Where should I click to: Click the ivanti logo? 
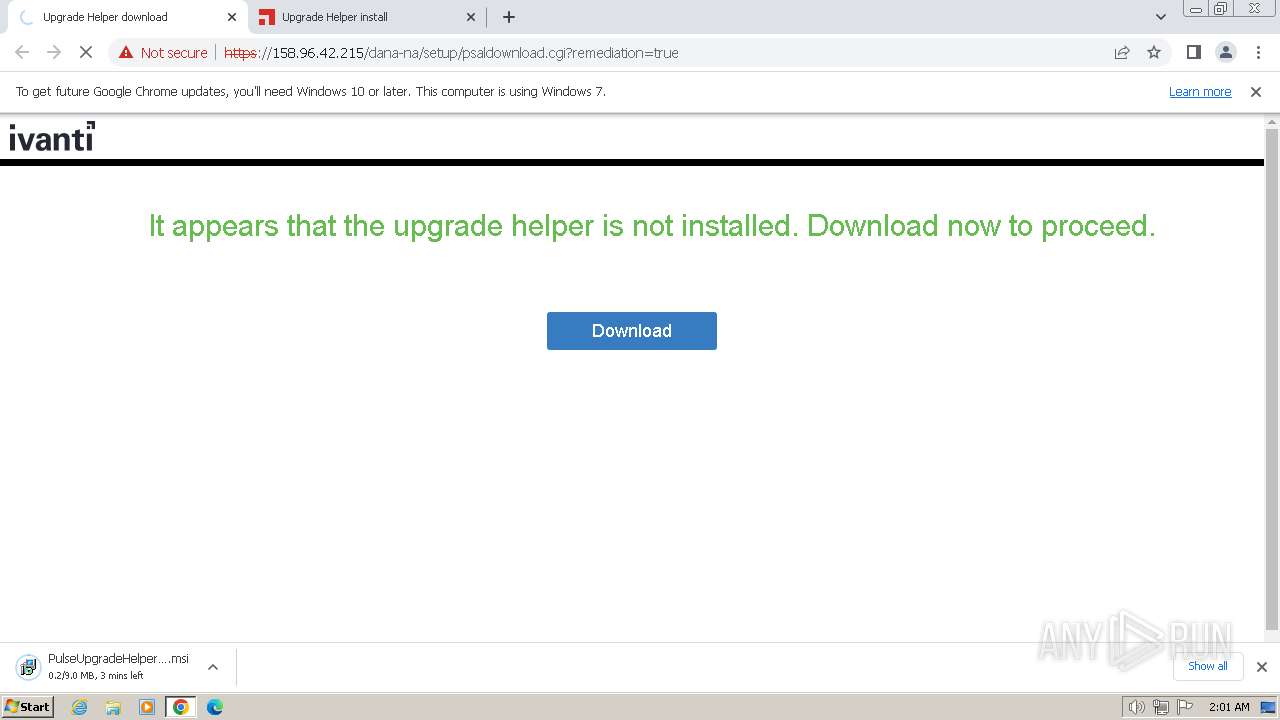pyautogui.click(x=52, y=137)
